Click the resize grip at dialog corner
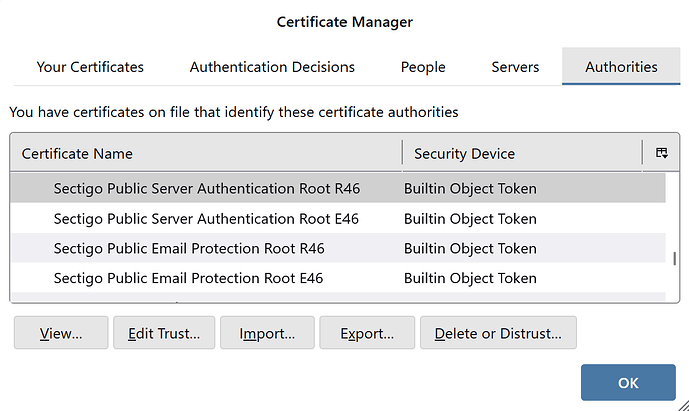The image size is (689, 411). pyautogui.click(x=682, y=404)
